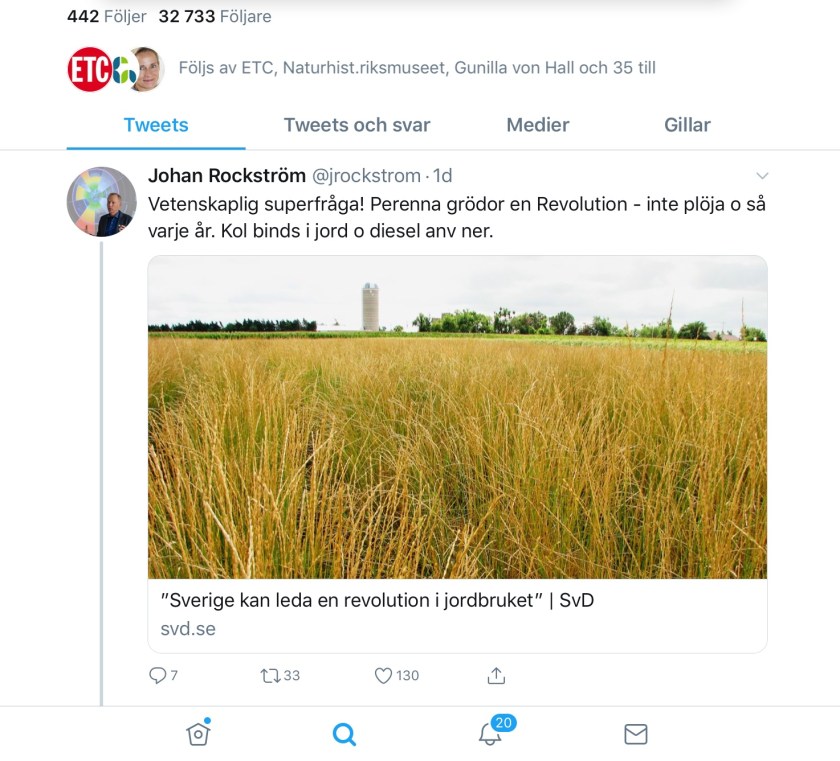Like the tweet about perennial crops
The width and height of the screenshot is (840, 761).
(382, 675)
